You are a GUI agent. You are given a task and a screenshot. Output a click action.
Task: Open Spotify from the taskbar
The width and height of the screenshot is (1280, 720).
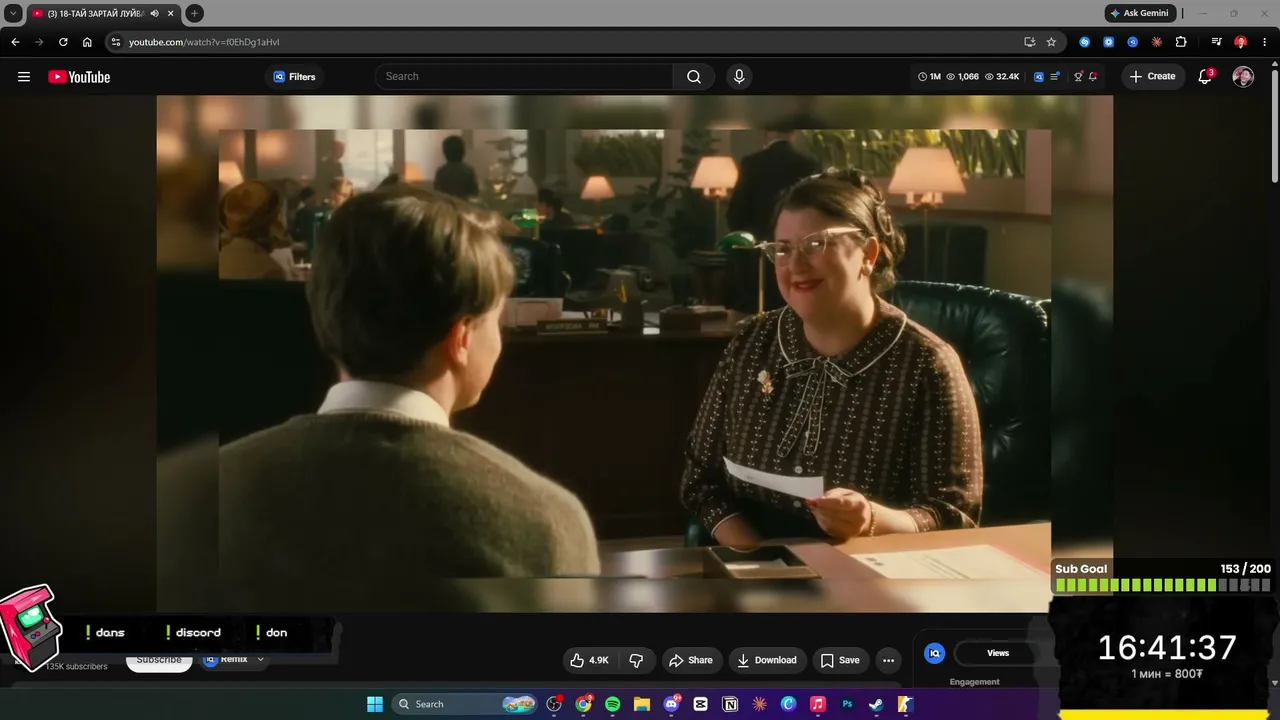click(x=613, y=704)
